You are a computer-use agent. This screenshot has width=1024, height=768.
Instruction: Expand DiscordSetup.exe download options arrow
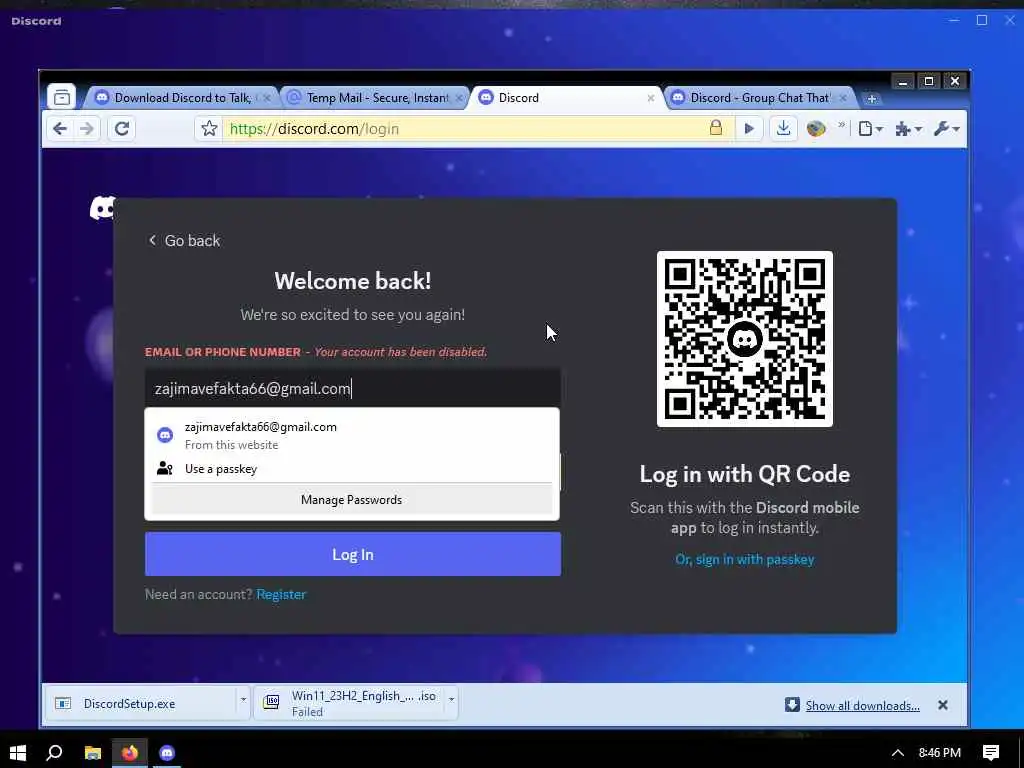click(x=243, y=699)
